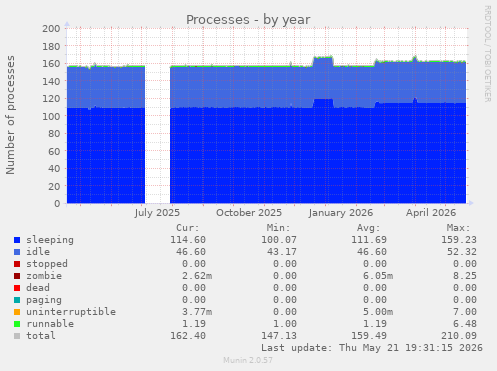The width and height of the screenshot is (497, 371).
Task: Click the zombie maximum value 8.25
Action: (x=465, y=276)
